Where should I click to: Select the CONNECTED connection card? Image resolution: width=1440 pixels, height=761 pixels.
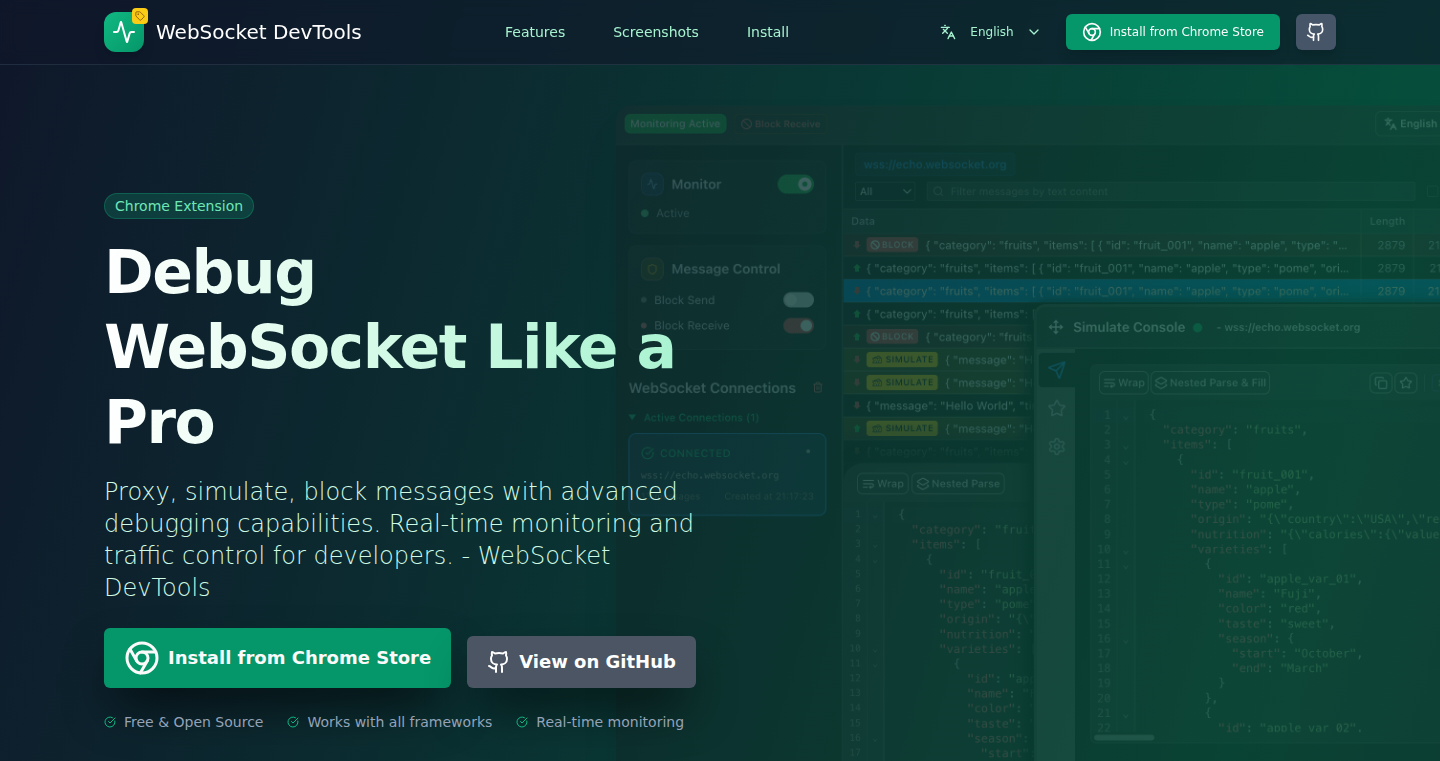[727, 475]
